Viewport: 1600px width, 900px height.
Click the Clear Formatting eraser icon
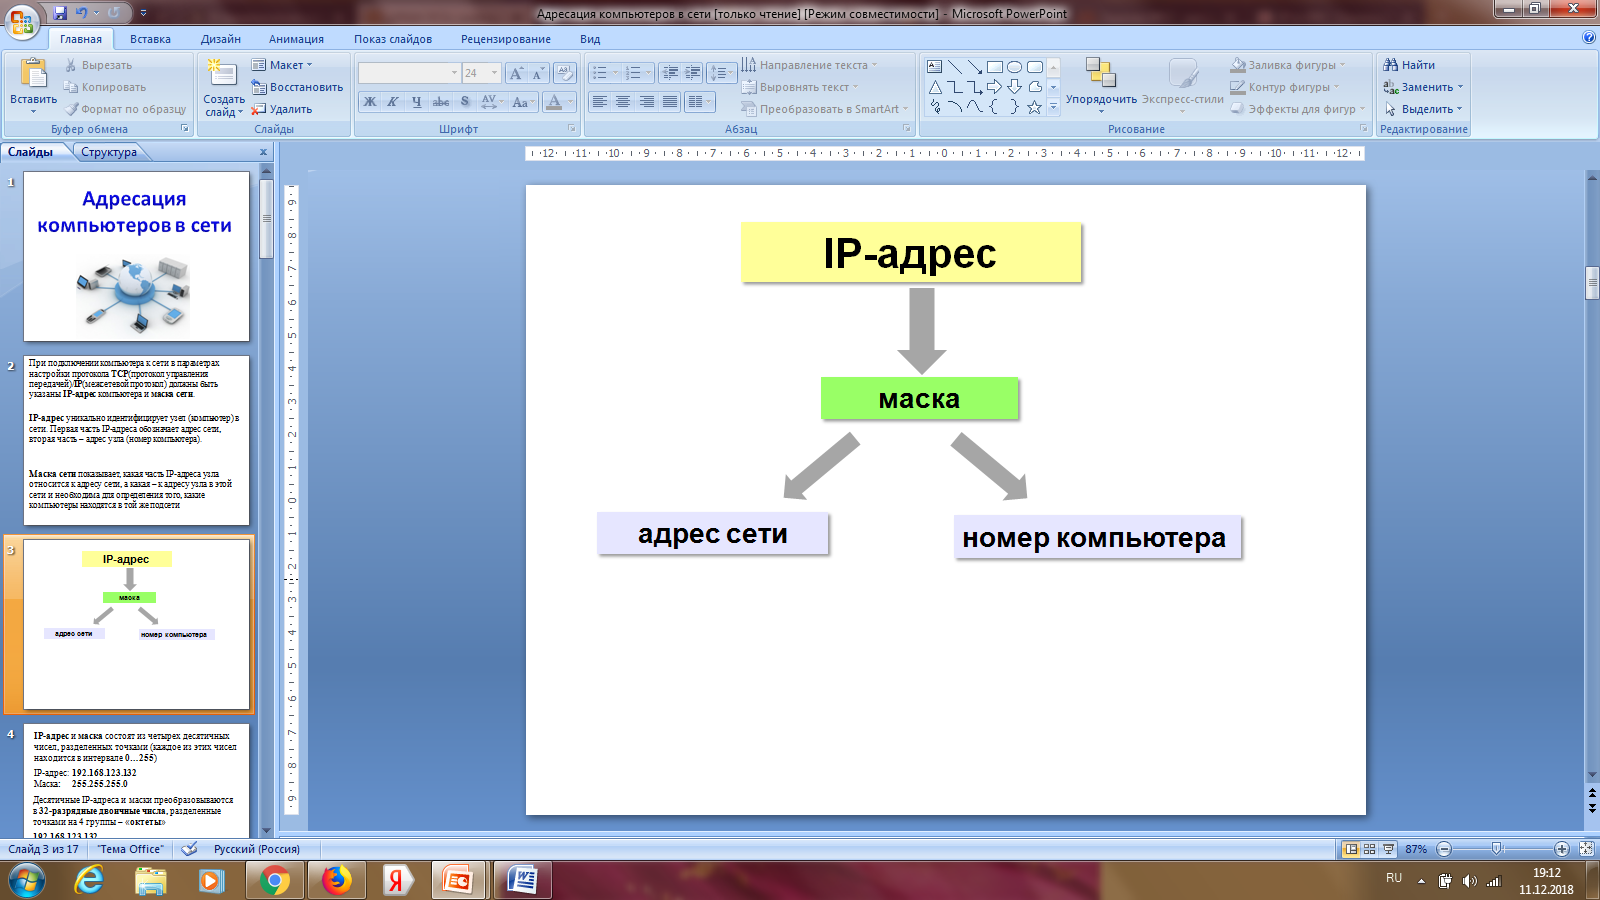pyautogui.click(x=565, y=73)
